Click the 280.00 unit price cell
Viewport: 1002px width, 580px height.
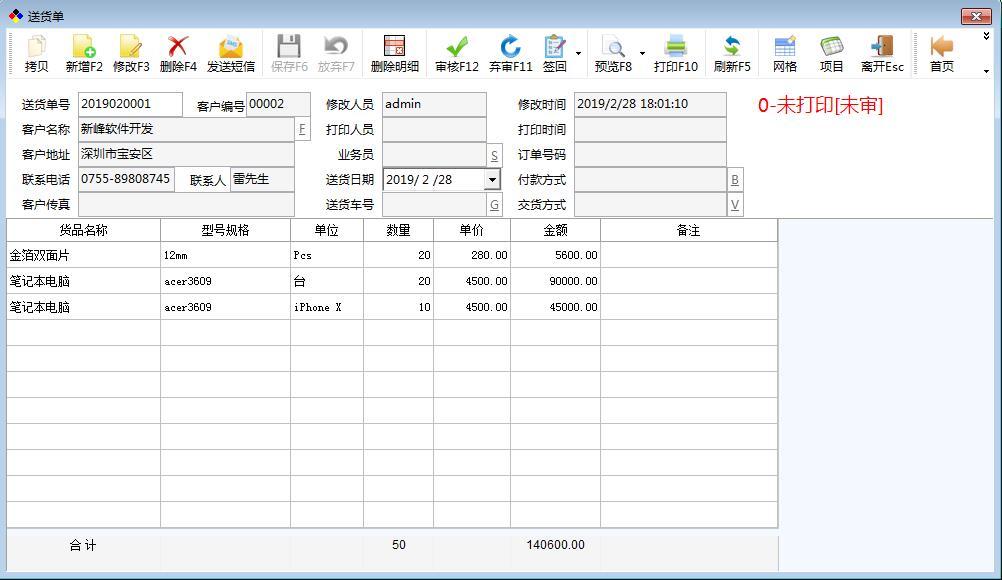point(472,256)
